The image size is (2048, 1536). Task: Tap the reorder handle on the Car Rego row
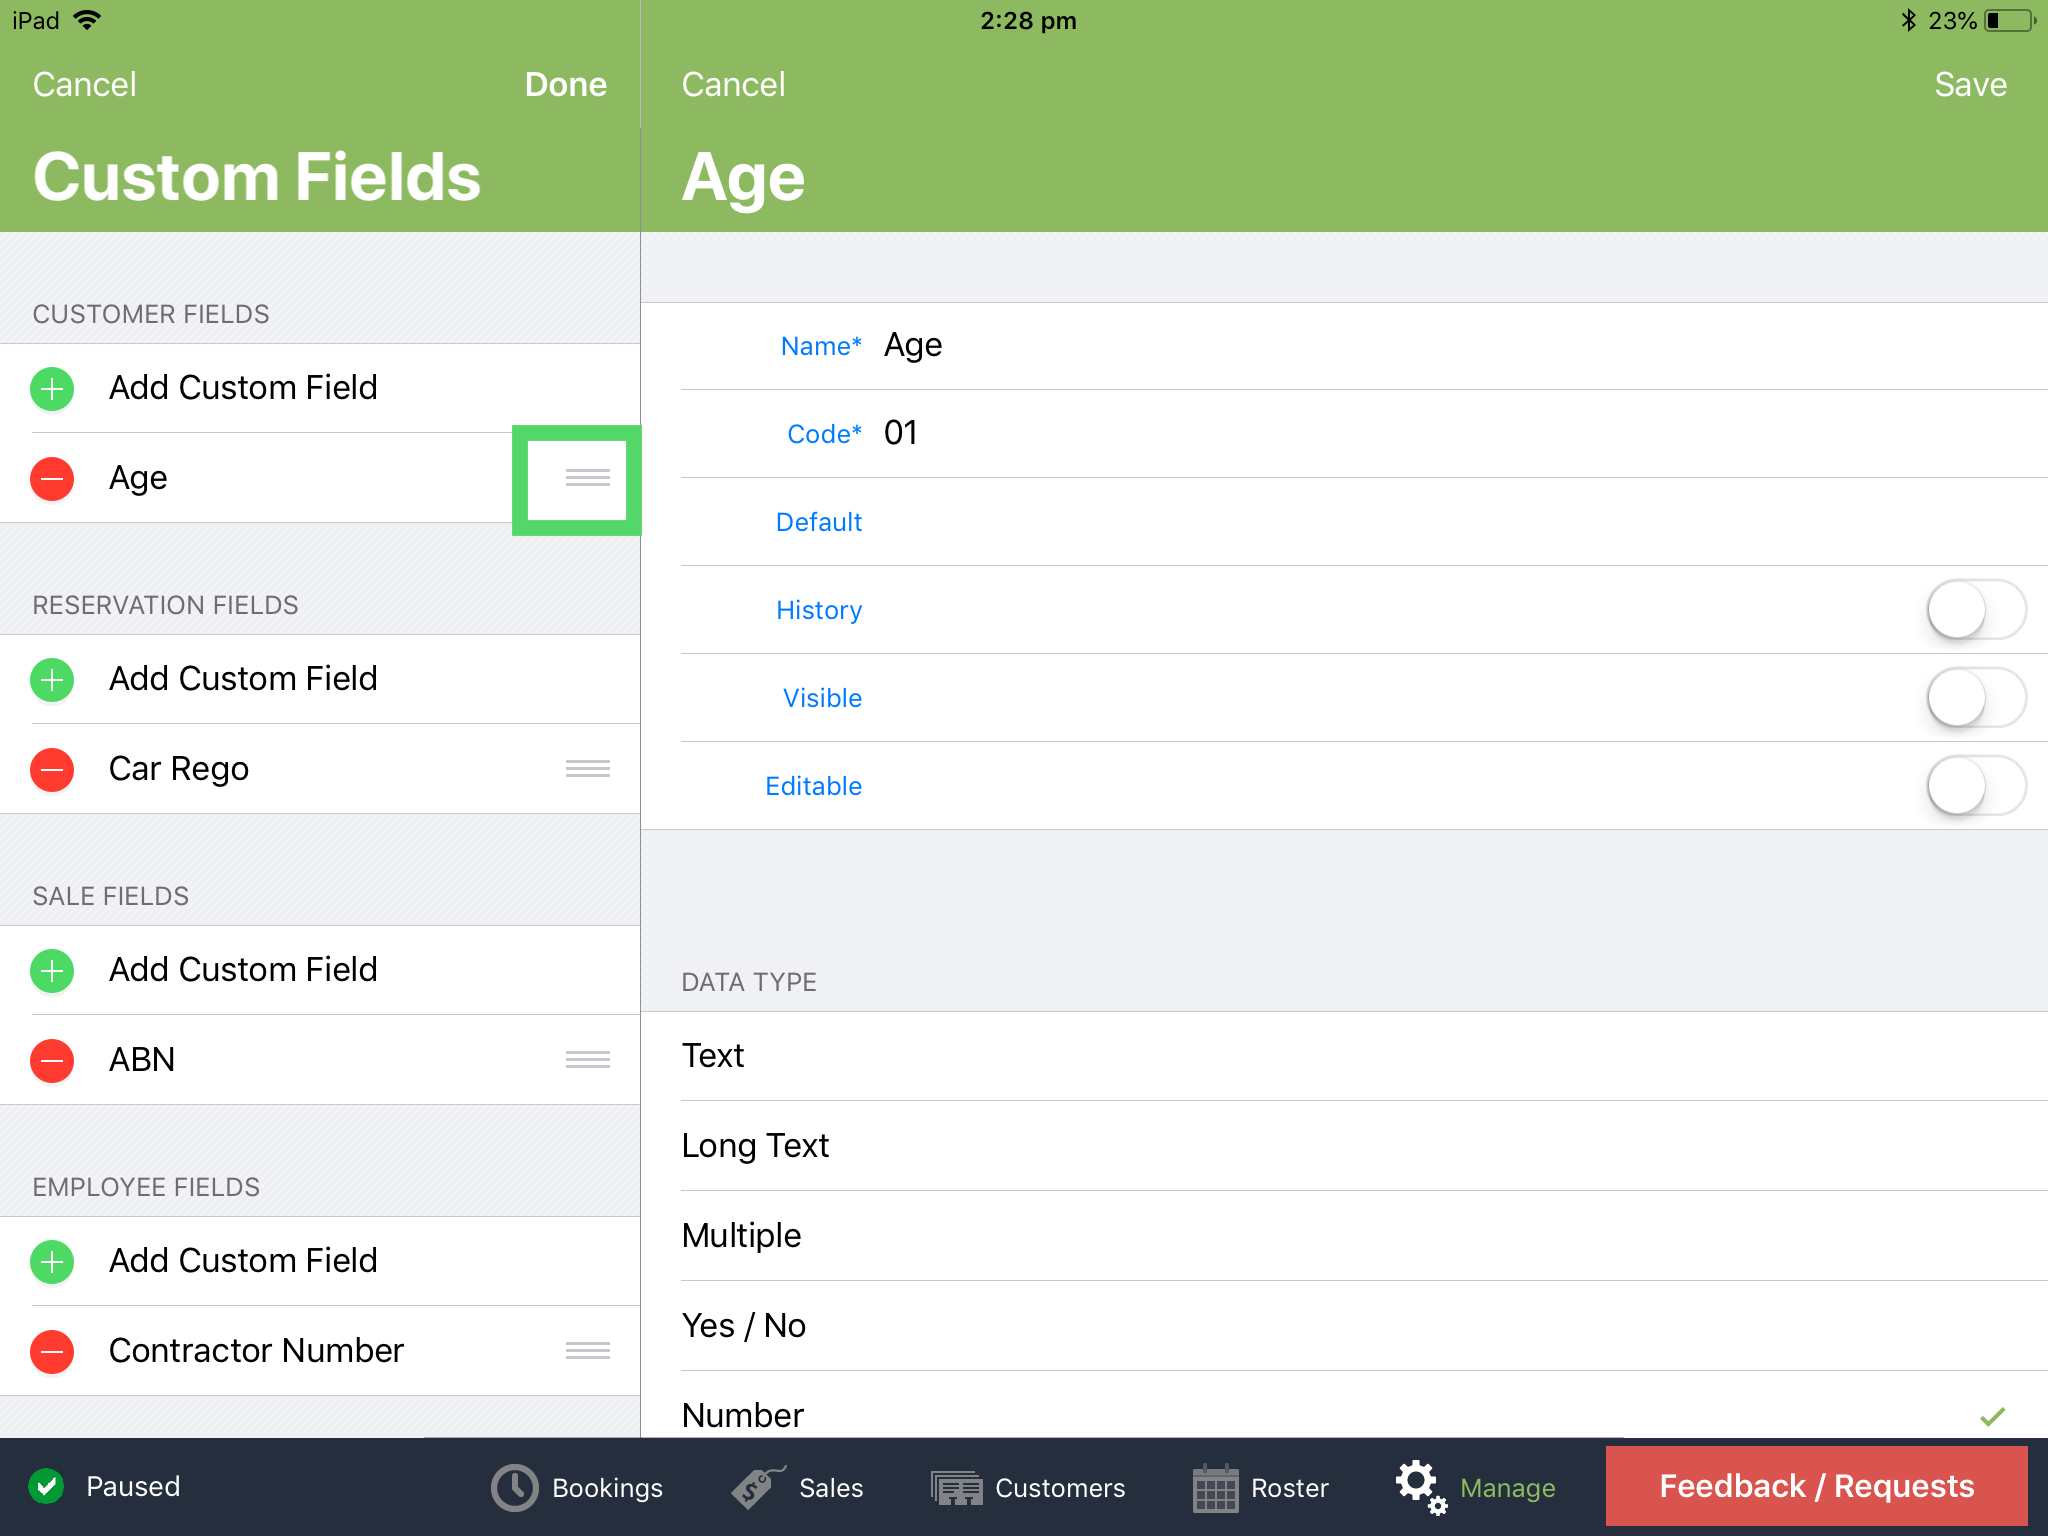pos(587,768)
